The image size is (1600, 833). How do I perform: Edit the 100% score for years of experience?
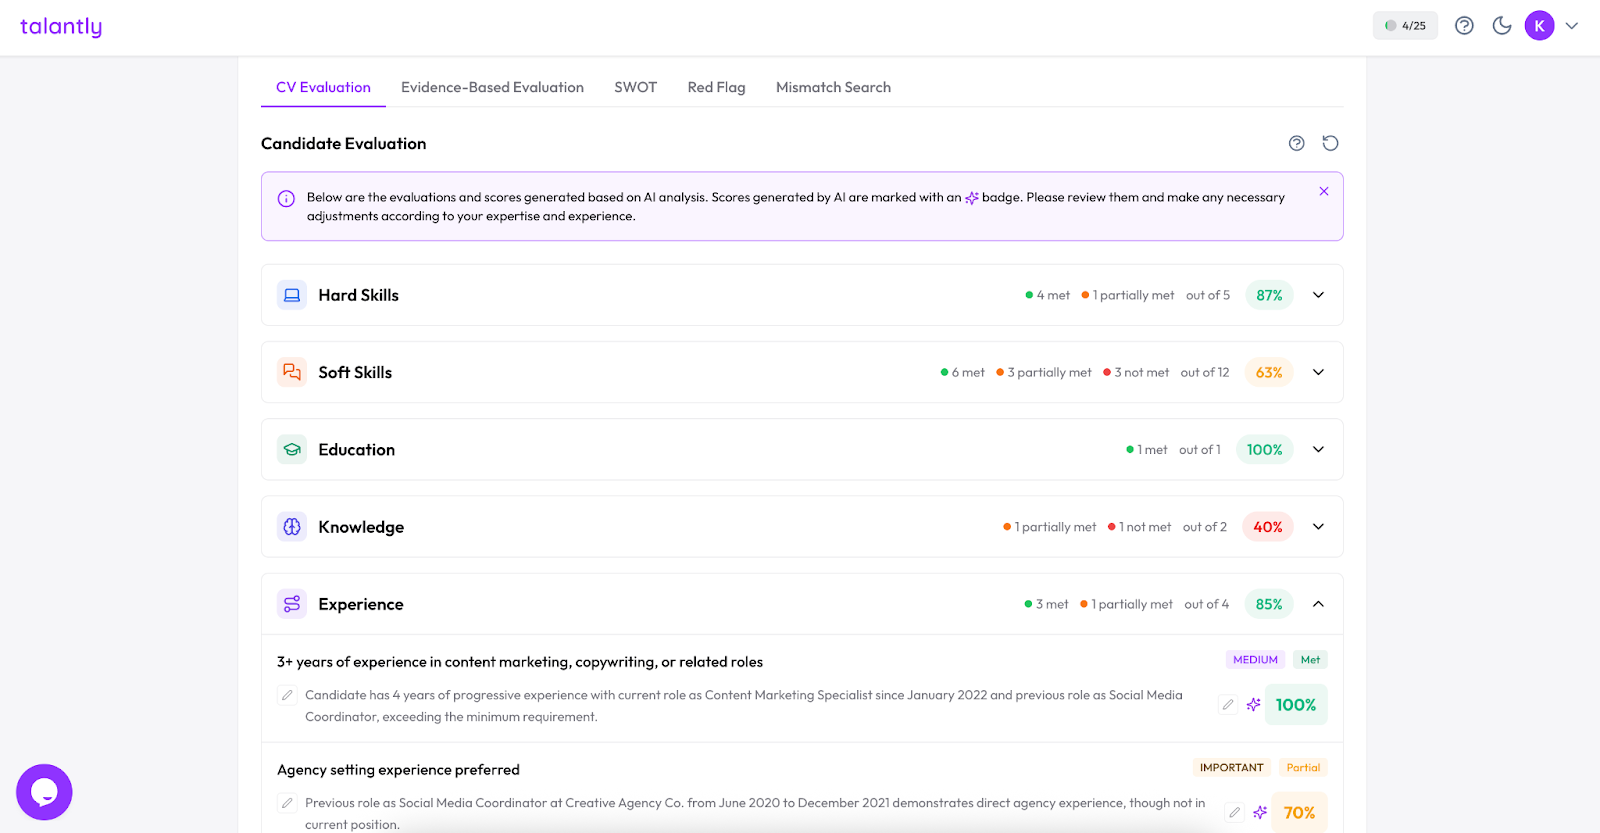(x=1228, y=705)
